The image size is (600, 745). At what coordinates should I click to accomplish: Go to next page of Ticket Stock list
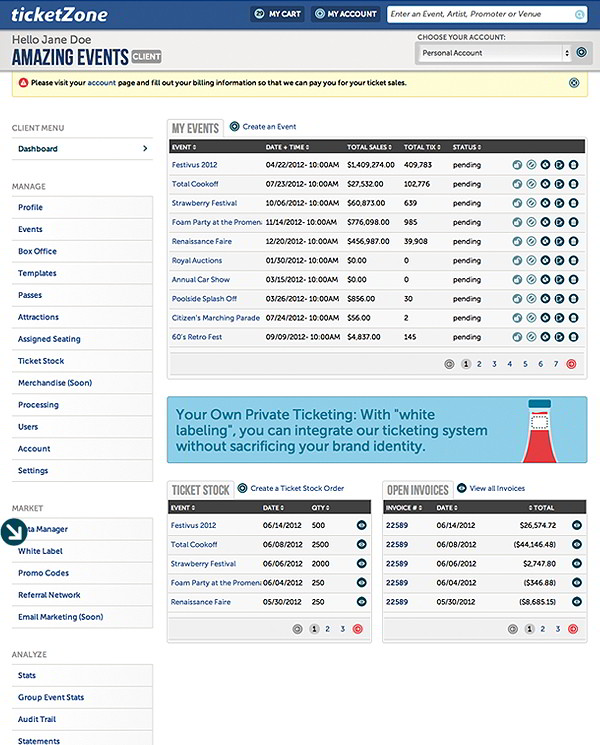pyautogui.click(x=358, y=629)
